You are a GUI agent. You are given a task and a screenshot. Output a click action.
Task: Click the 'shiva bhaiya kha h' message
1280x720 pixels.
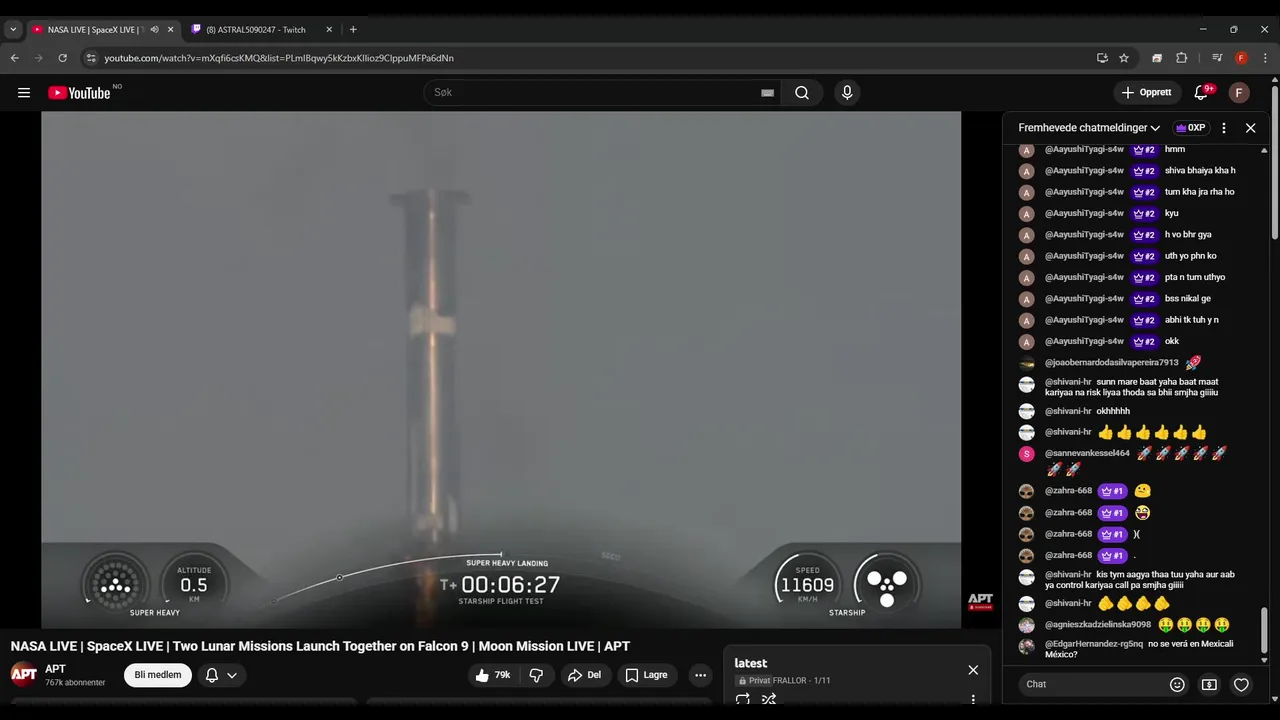[x=1200, y=171]
